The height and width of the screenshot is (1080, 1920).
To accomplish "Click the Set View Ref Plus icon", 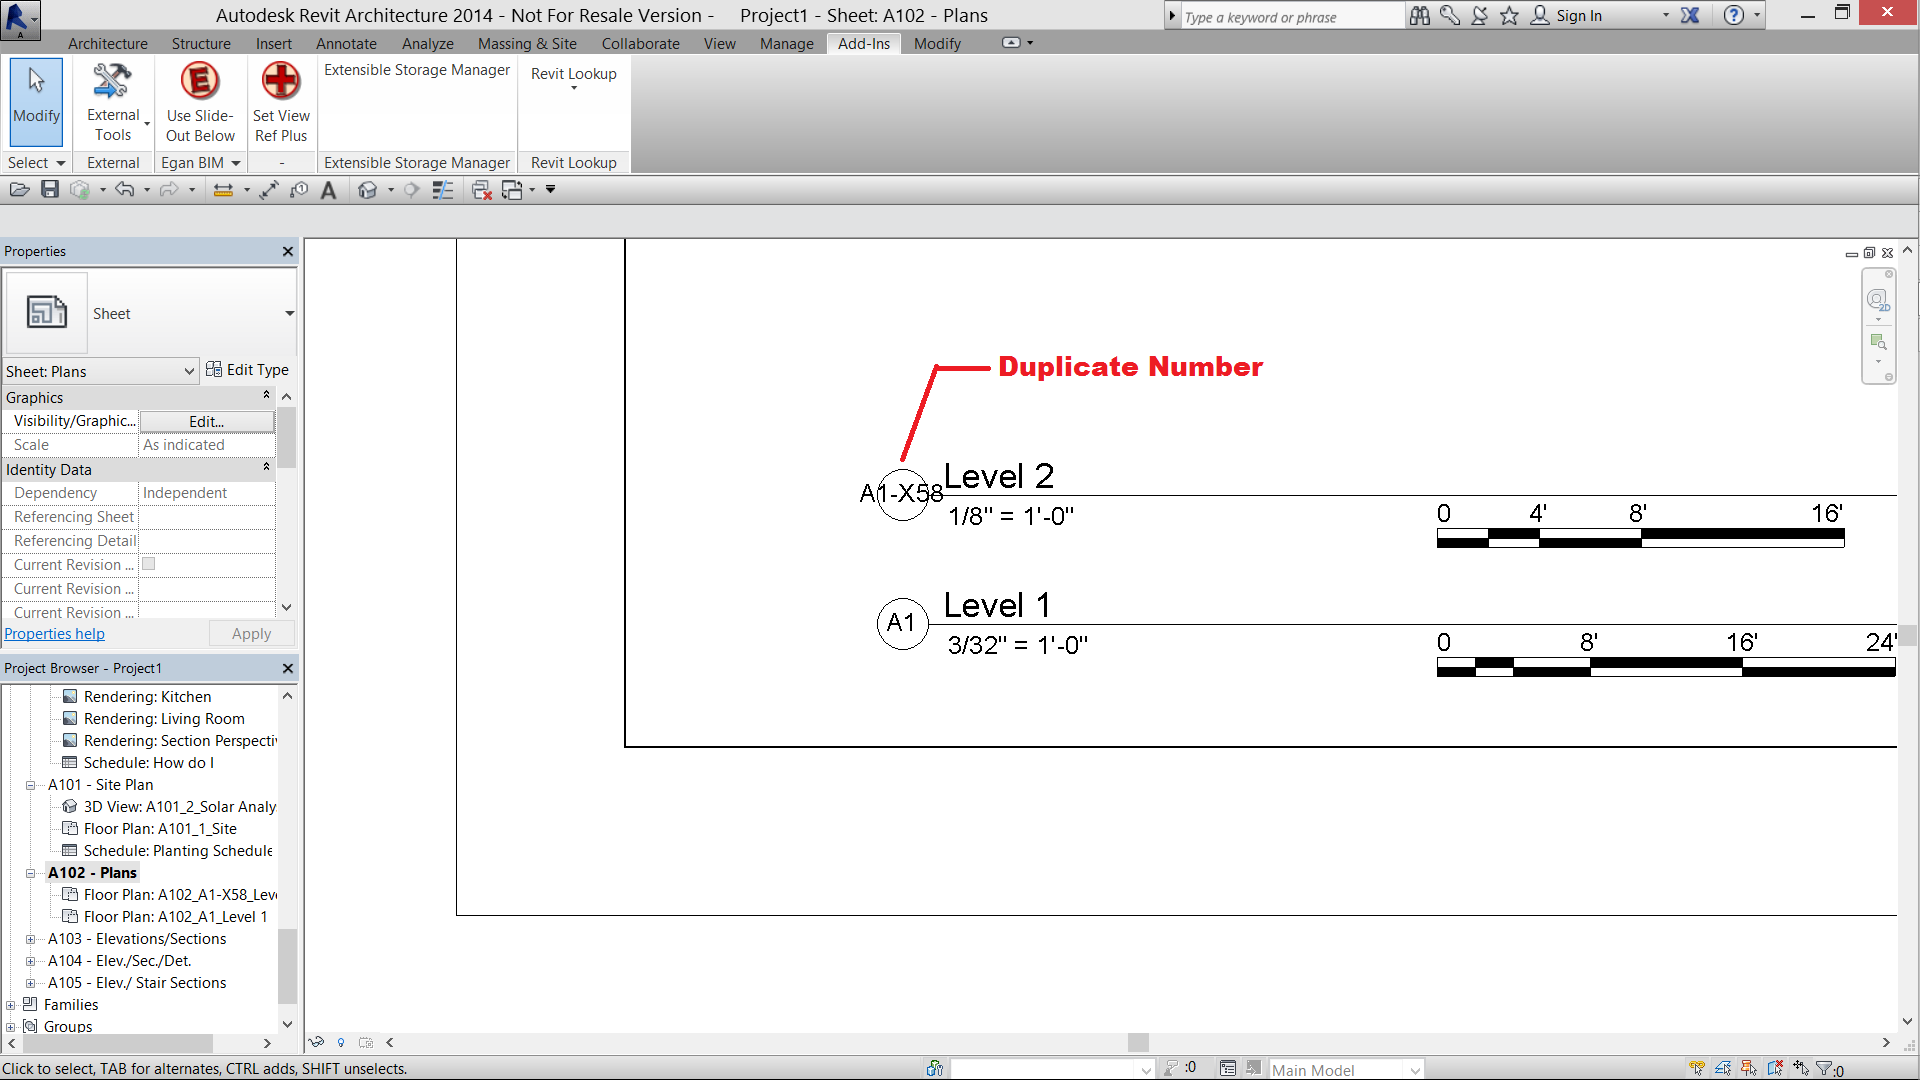I will click(281, 102).
